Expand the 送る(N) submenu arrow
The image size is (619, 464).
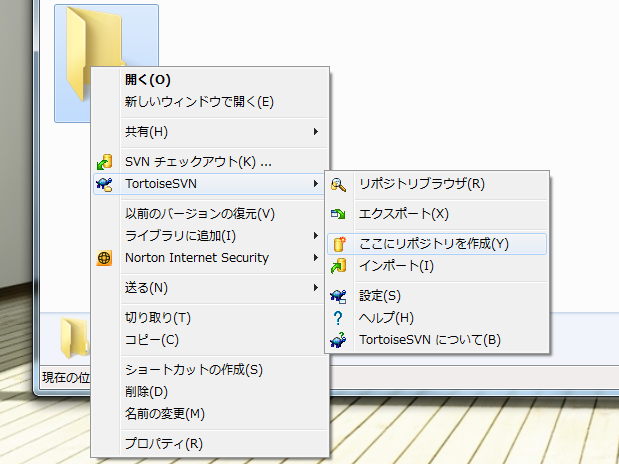click(315, 287)
